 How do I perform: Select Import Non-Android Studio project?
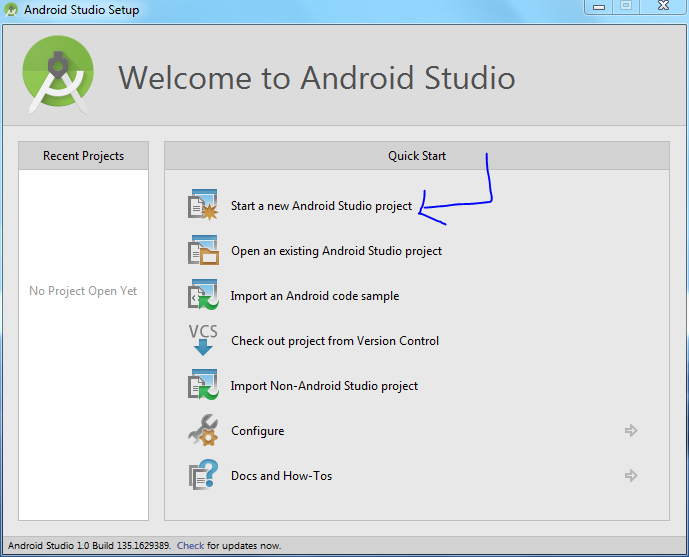(x=324, y=386)
